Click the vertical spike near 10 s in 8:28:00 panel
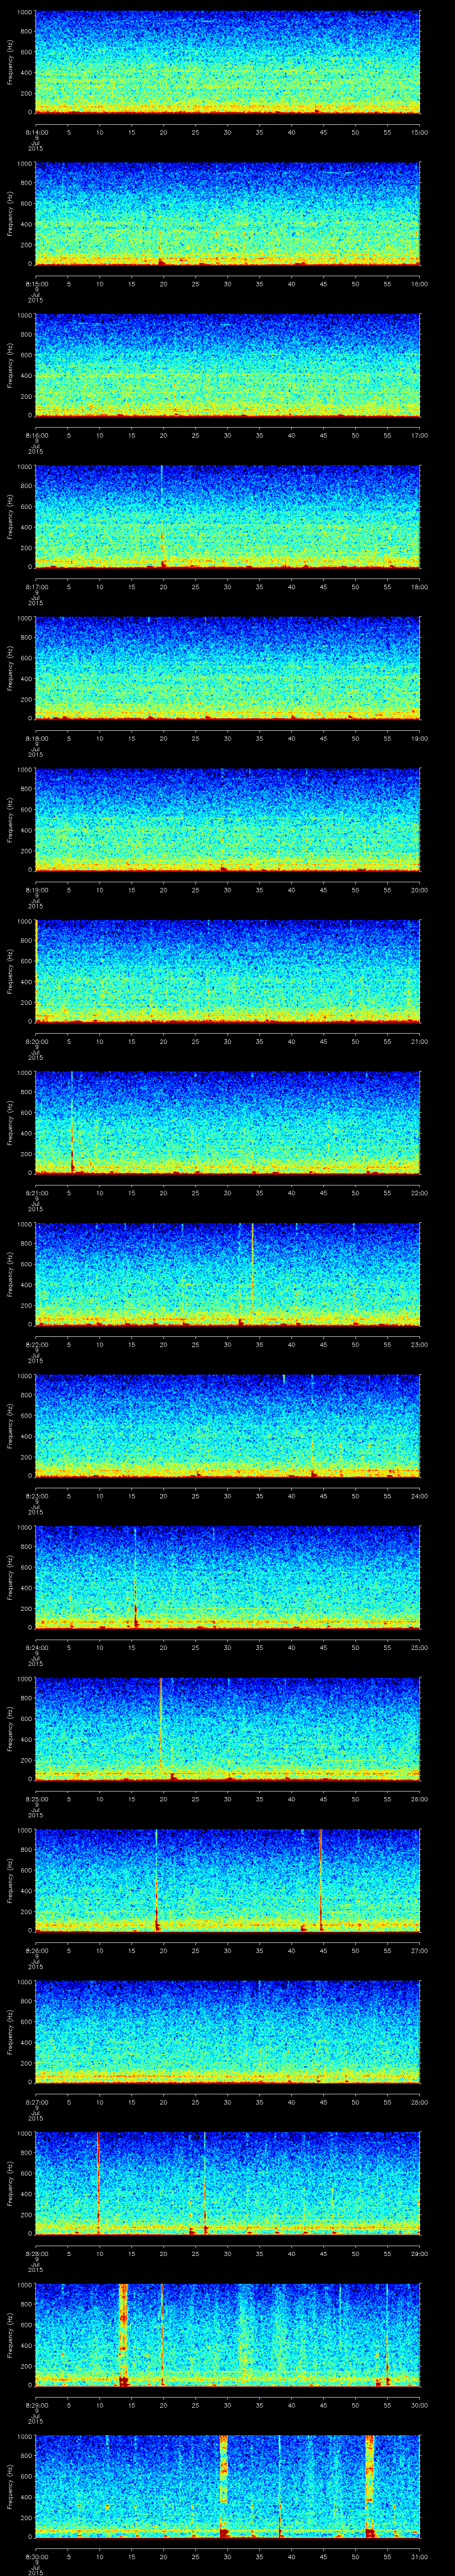This screenshot has width=455, height=2576. tap(98, 2182)
